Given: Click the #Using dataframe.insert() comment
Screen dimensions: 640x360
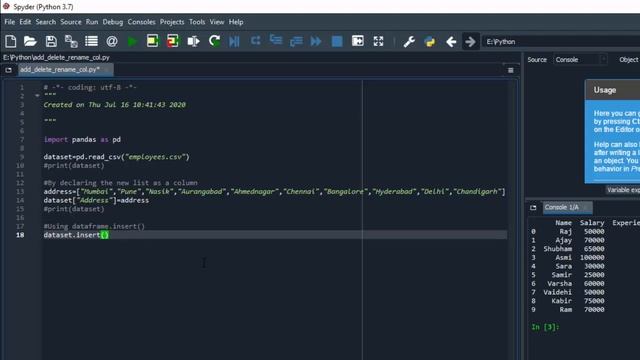Looking at the screenshot, I should coord(94,226).
